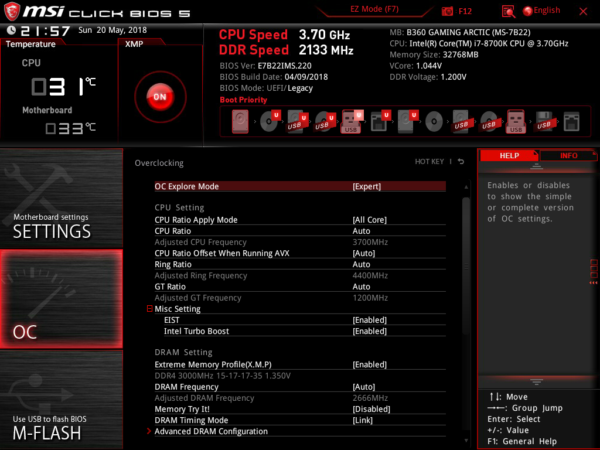Click the Overclocking page title

159,163
